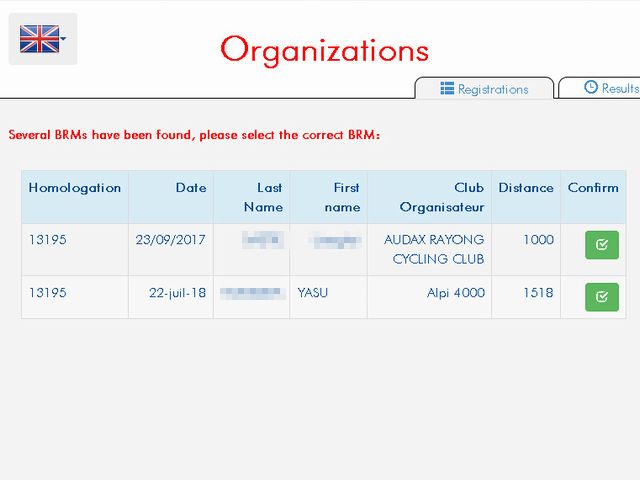Confirm the AUDAX RAYONG 1000 km BRM
640x480 pixels.
601,245
